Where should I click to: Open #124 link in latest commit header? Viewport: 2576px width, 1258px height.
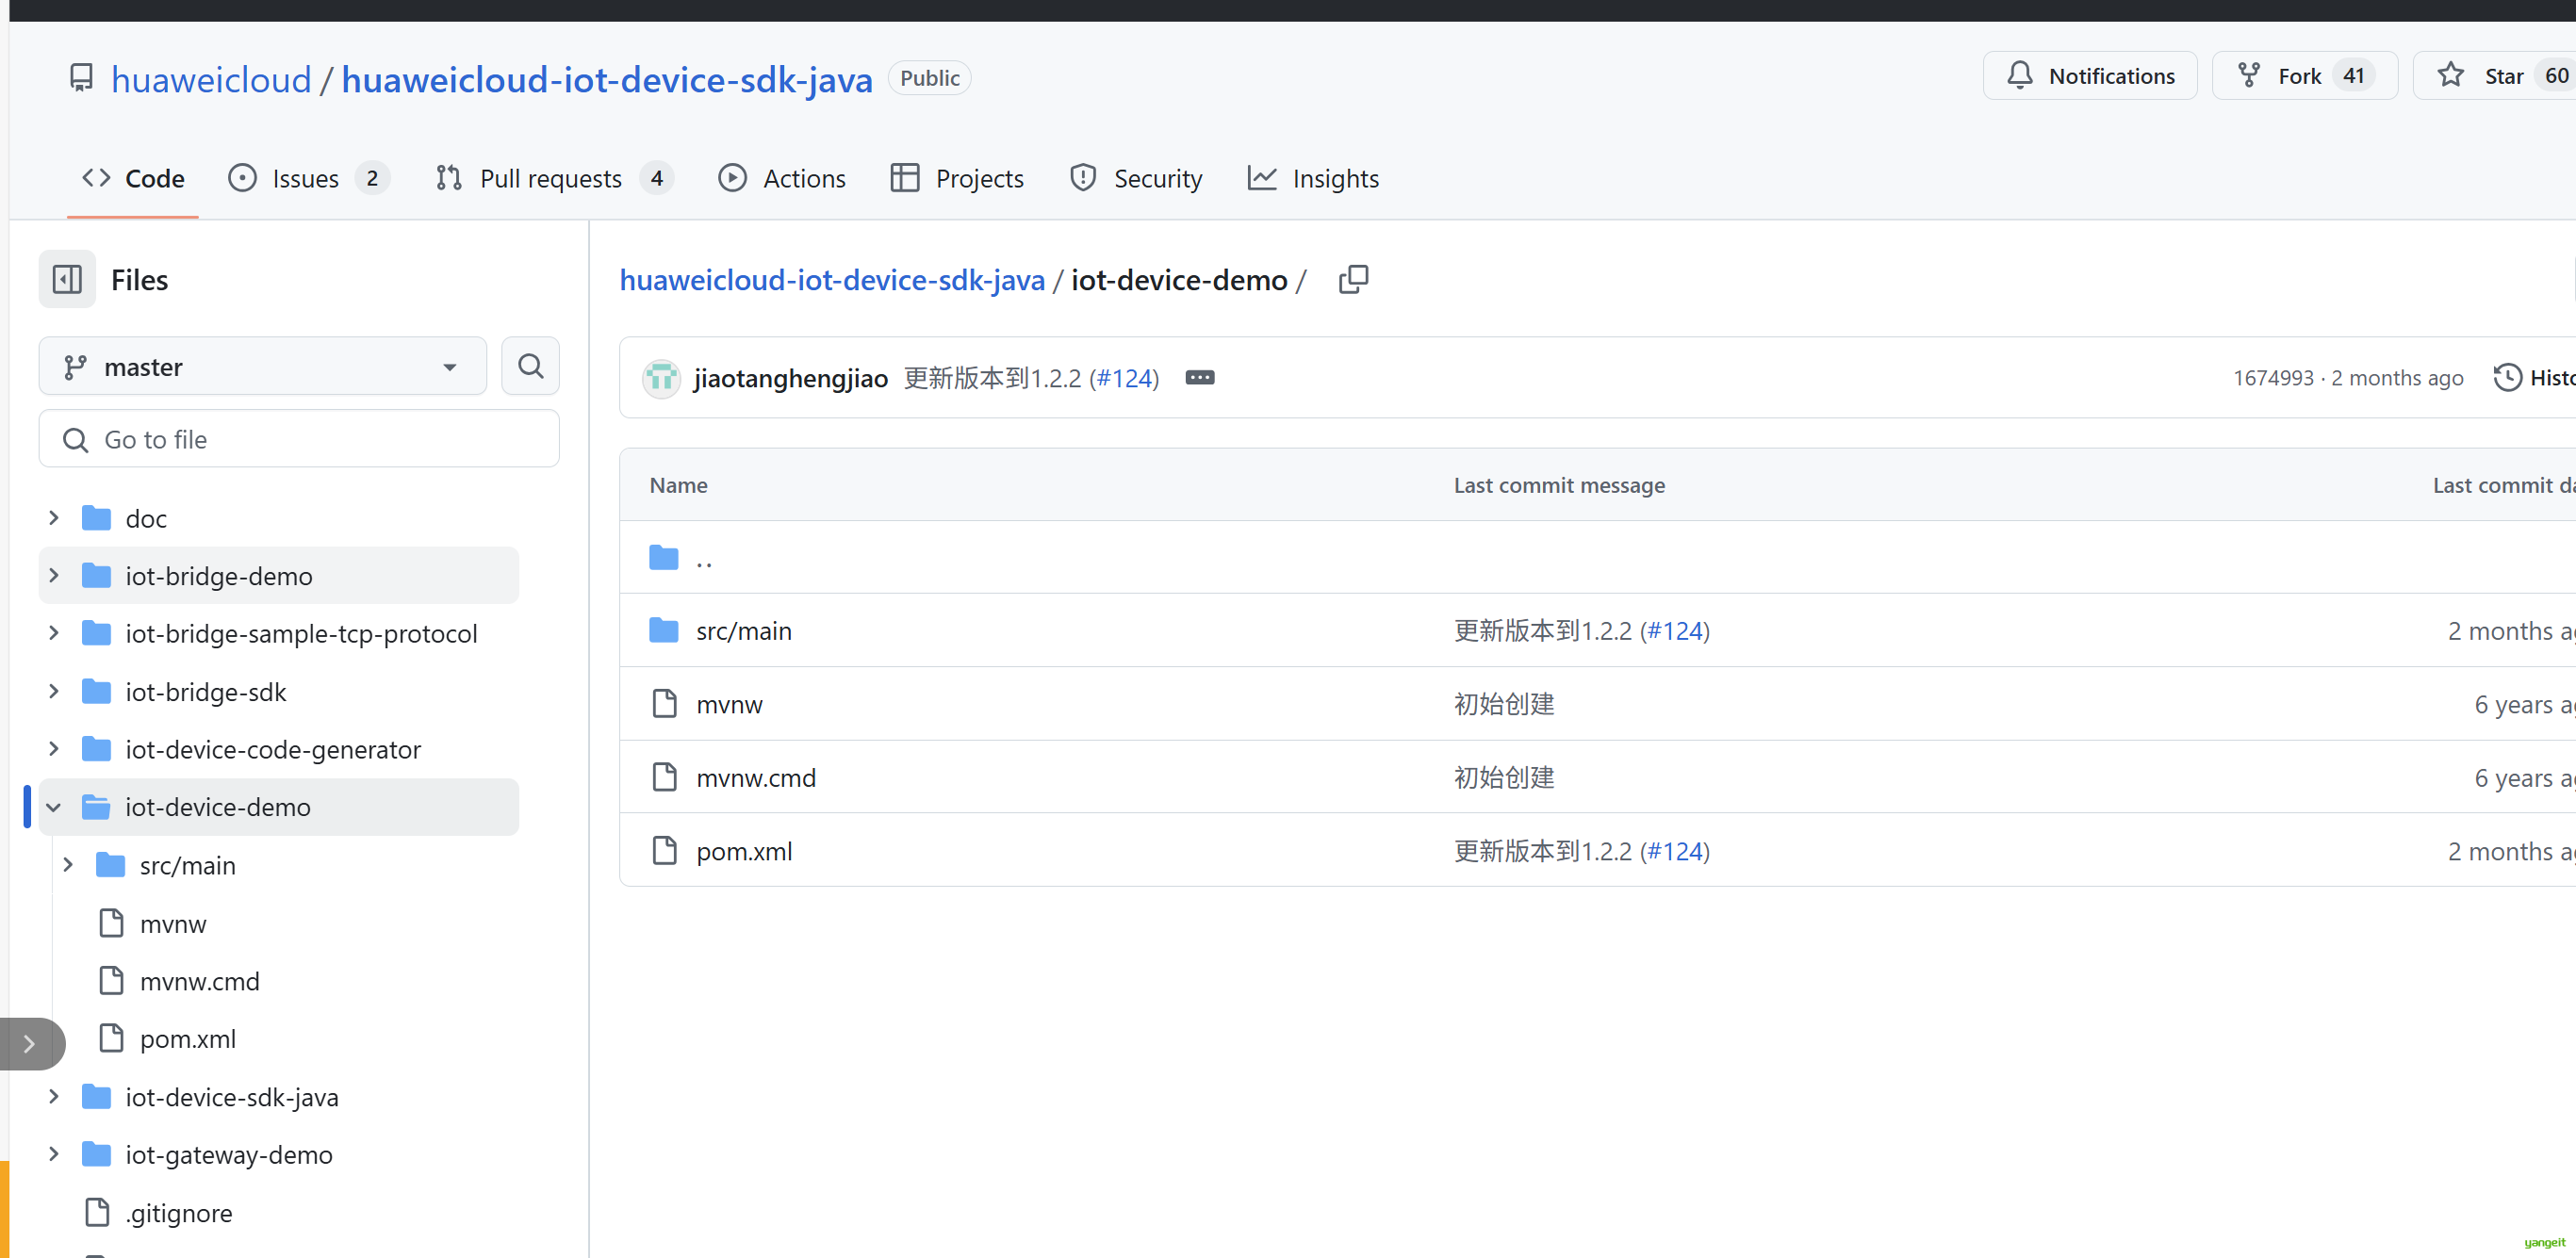tap(1124, 378)
